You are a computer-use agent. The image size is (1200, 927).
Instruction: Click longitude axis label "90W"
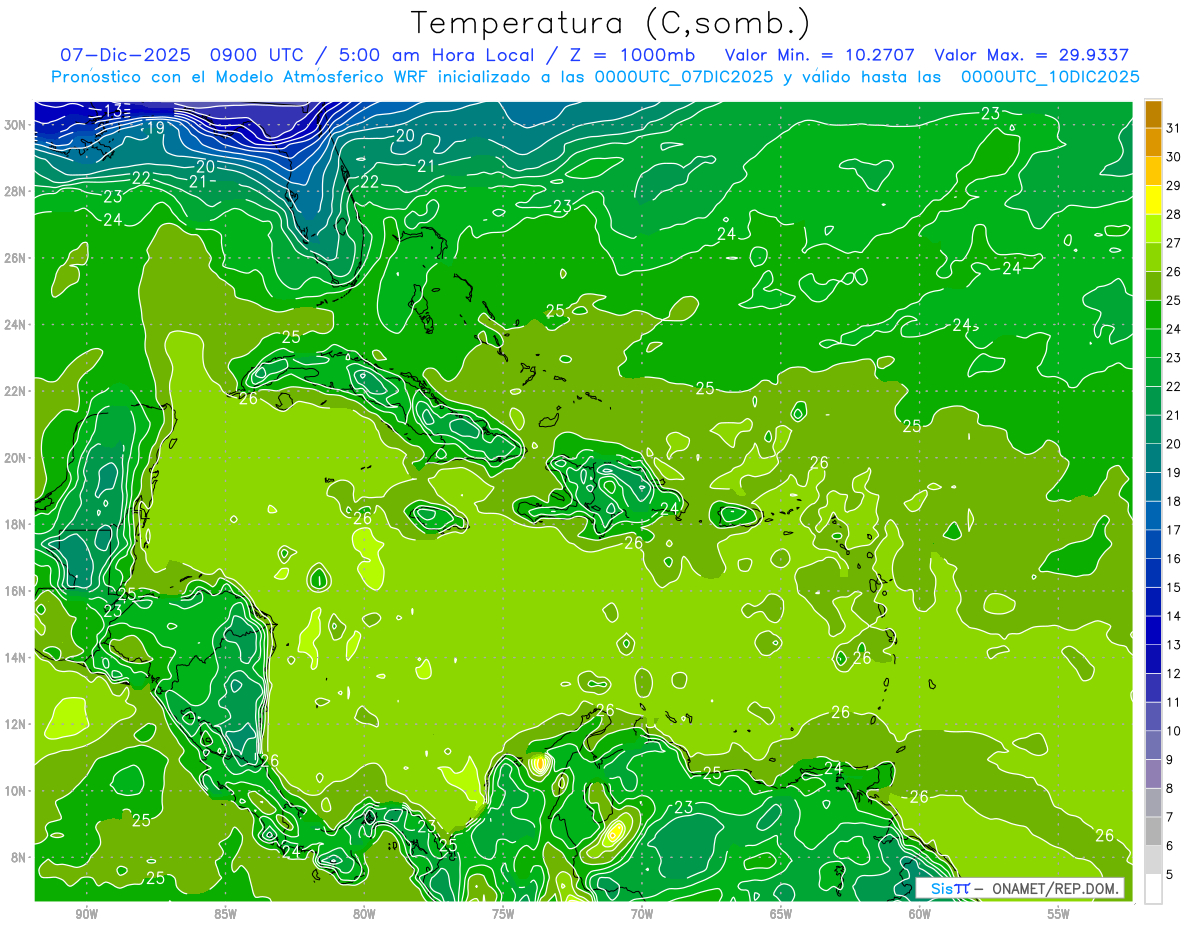click(87, 914)
